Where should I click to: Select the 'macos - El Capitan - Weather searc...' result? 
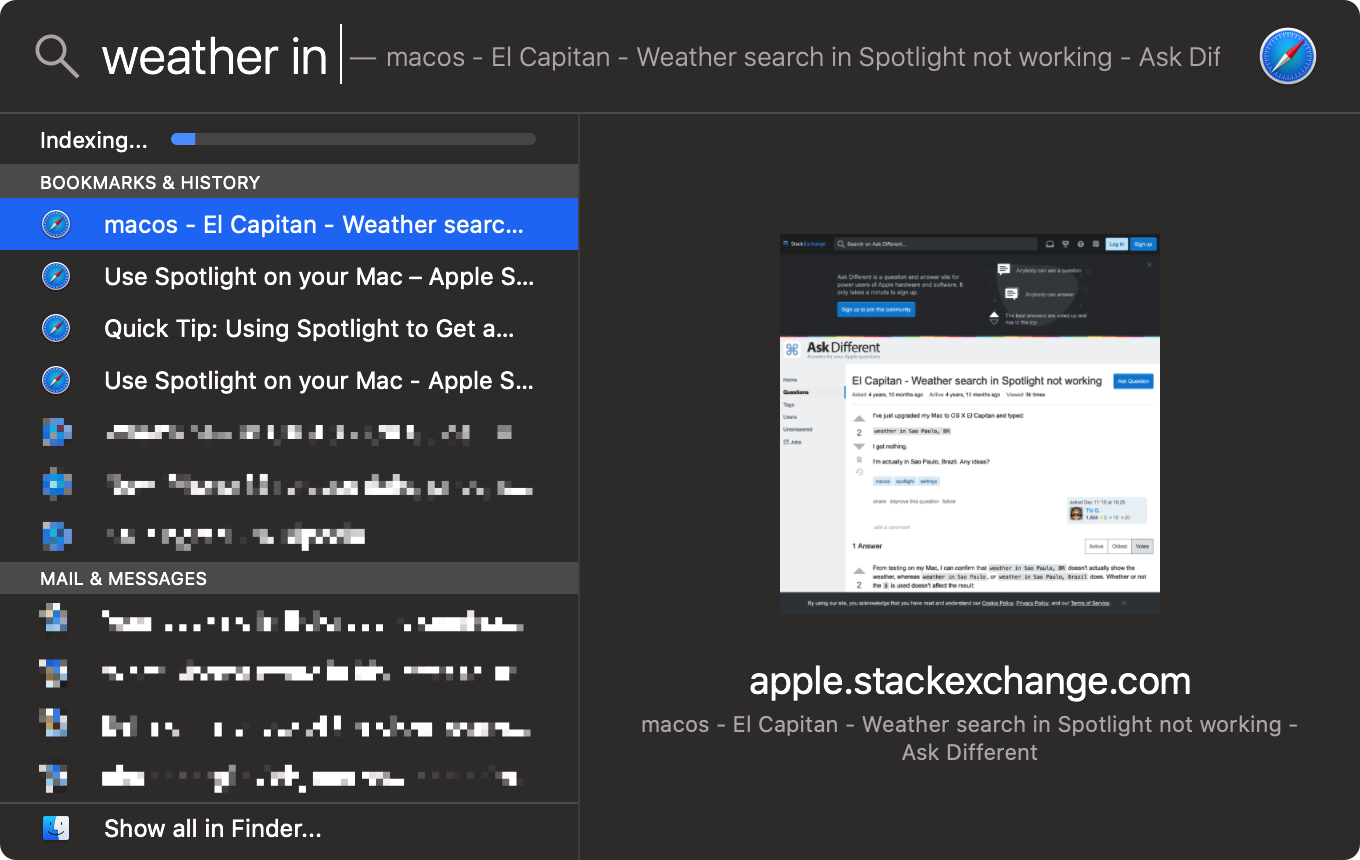click(x=289, y=224)
